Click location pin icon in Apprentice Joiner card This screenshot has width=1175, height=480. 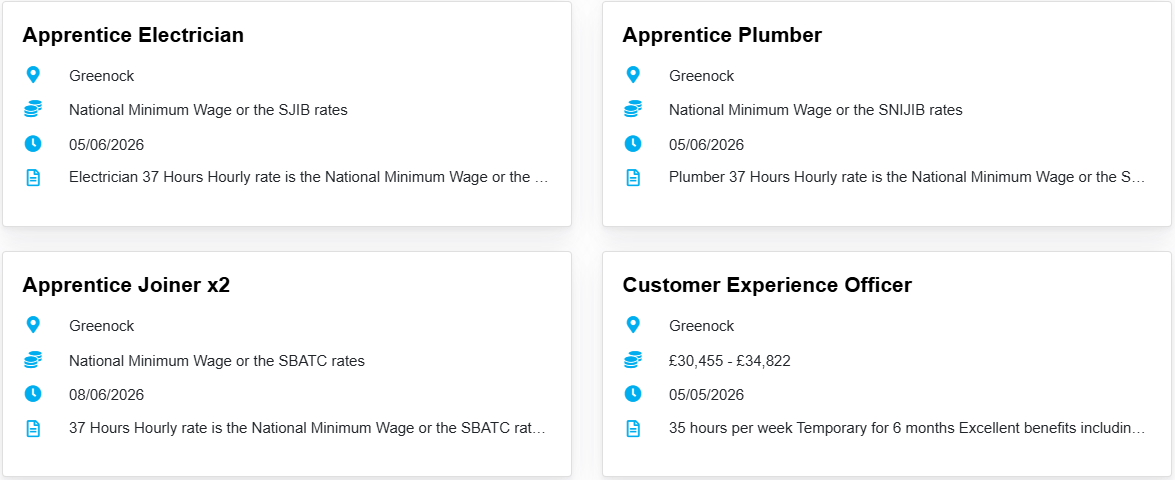pyautogui.click(x=33, y=325)
